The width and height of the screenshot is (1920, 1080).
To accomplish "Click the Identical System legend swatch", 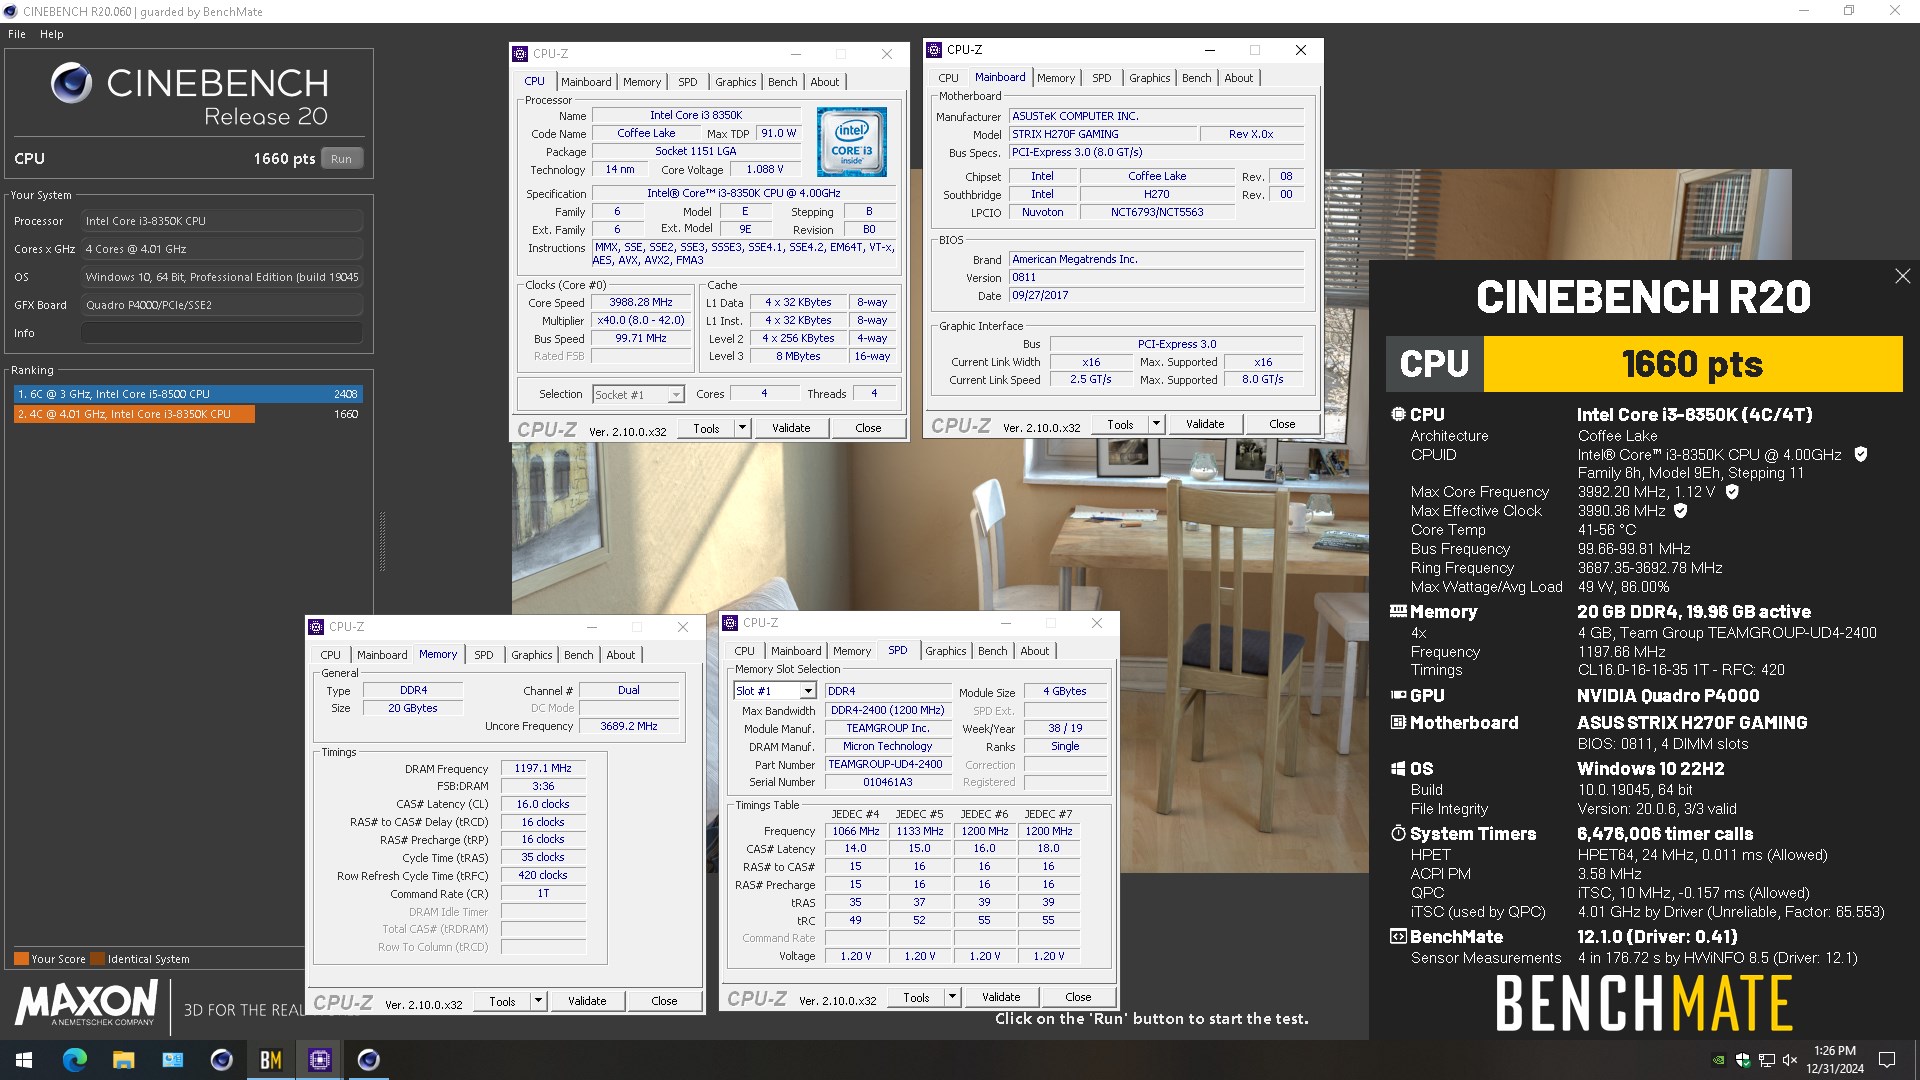I will 98,959.
